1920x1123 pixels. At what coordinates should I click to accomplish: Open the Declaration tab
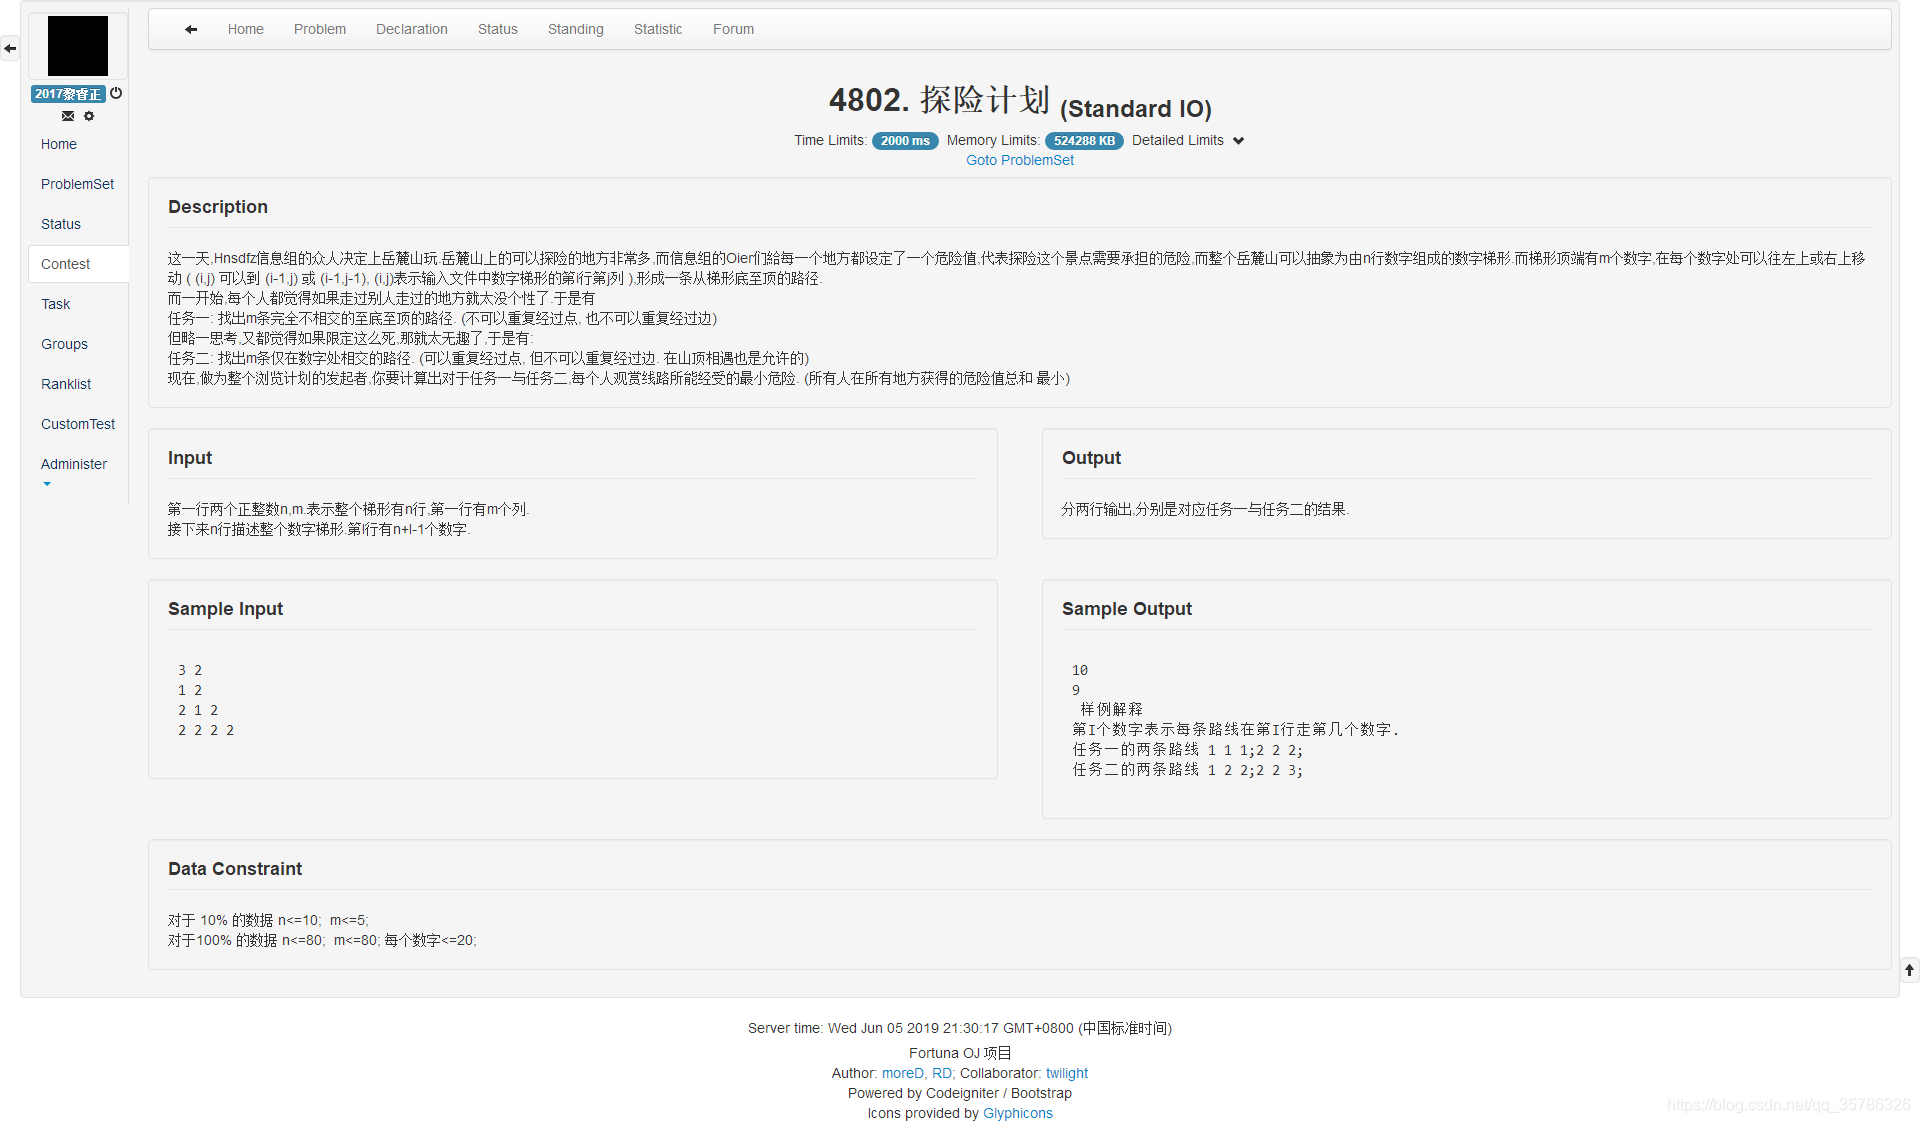(412, 29)
